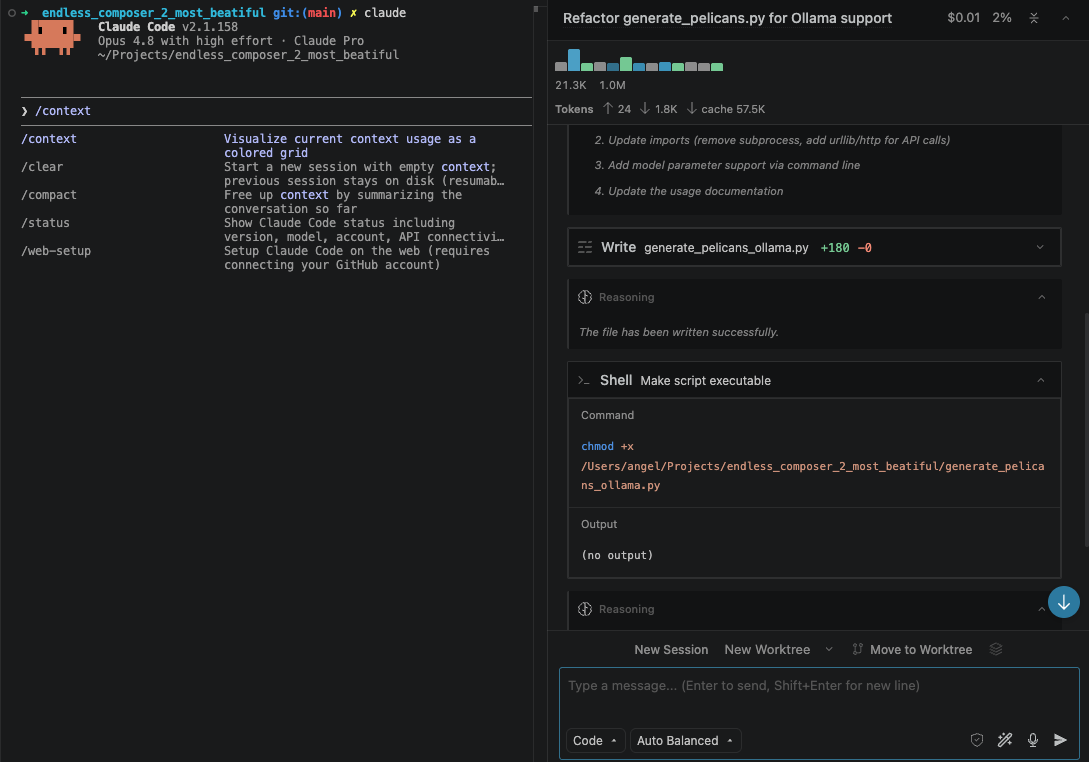Image resolution: width=1089 pixels, height=762 pixels.
Task: Click the terminal pane circle indicator
Action: [x=12, y=13]
